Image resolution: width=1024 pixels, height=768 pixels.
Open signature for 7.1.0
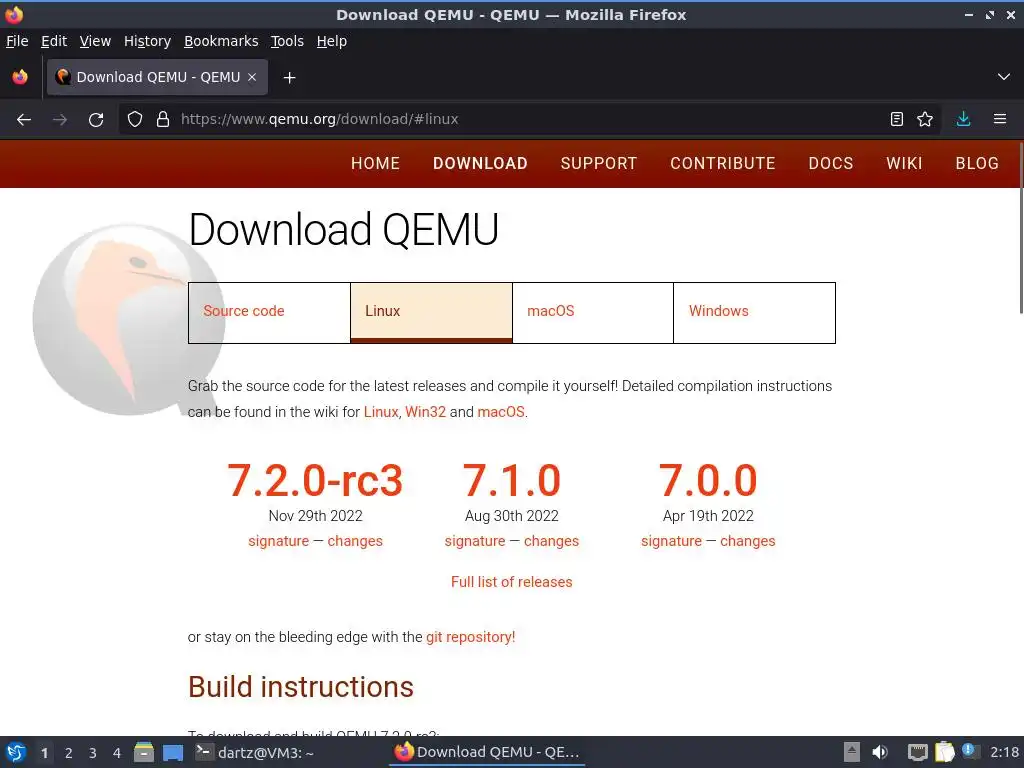coord(475,541)
